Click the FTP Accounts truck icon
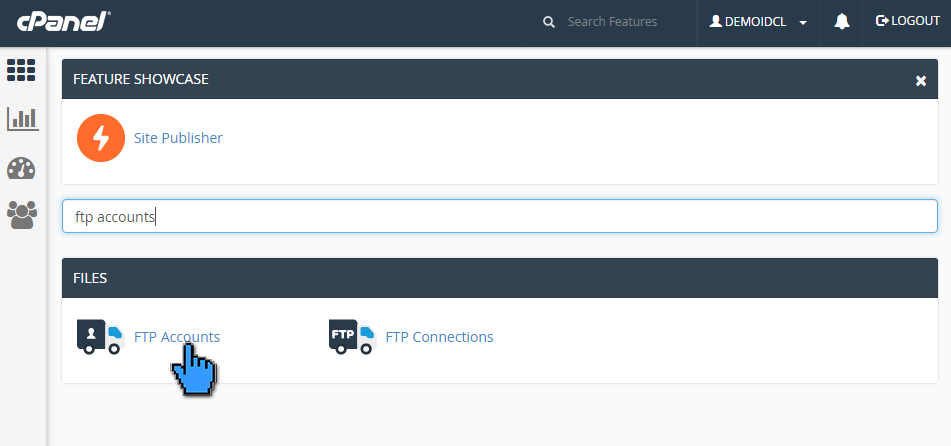 99,337
